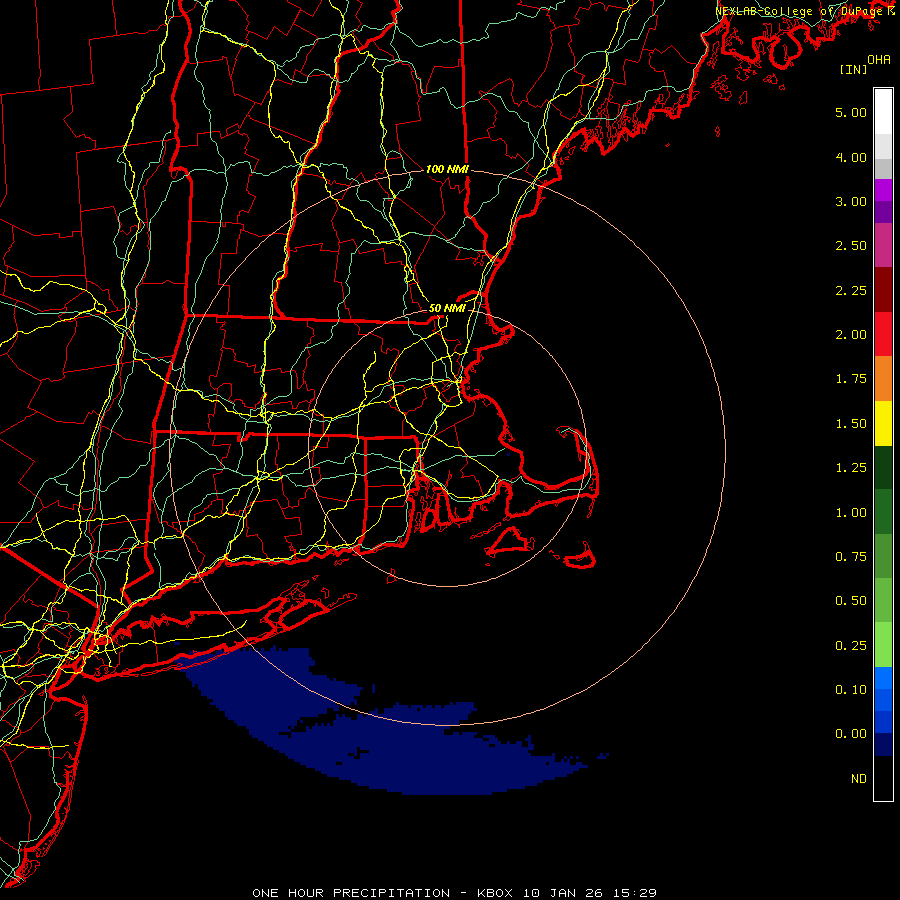Click the bright red 2.00 legend swatch
Viewport: 900px width, 900px height.
[883, 334]
